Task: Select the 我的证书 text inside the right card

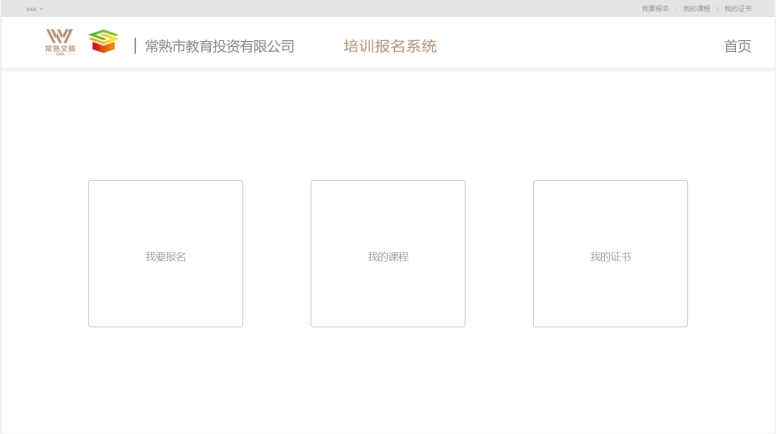Action: click(610, 257)
